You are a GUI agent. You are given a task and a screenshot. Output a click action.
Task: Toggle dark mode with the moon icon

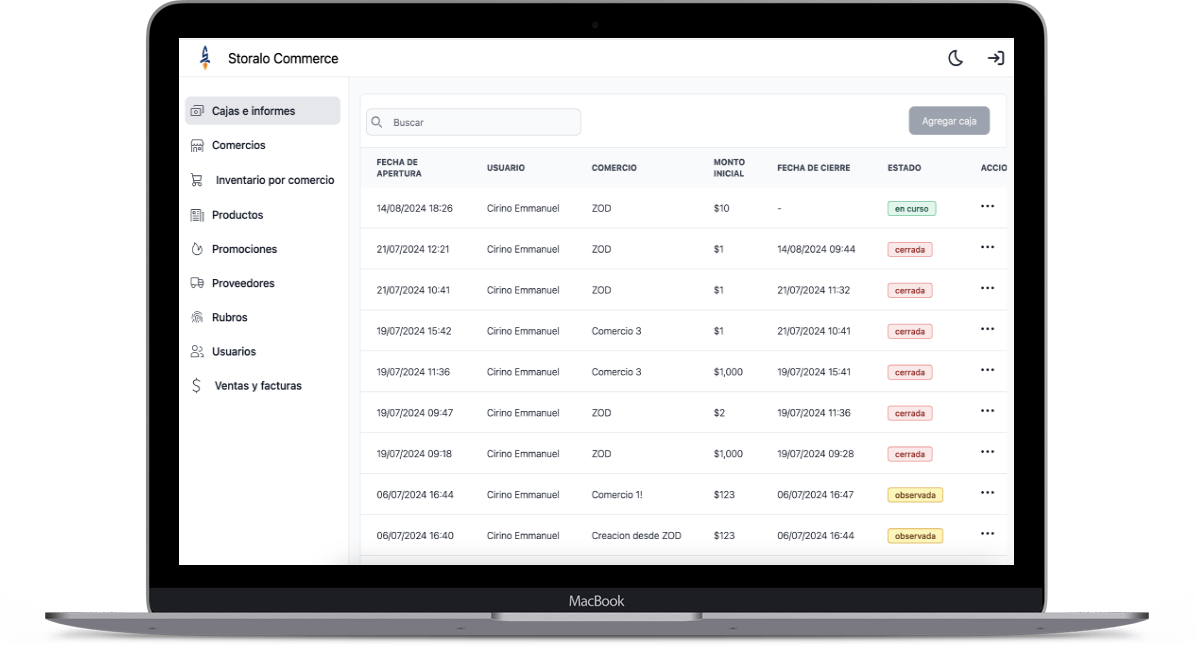(x=955, y=58)
